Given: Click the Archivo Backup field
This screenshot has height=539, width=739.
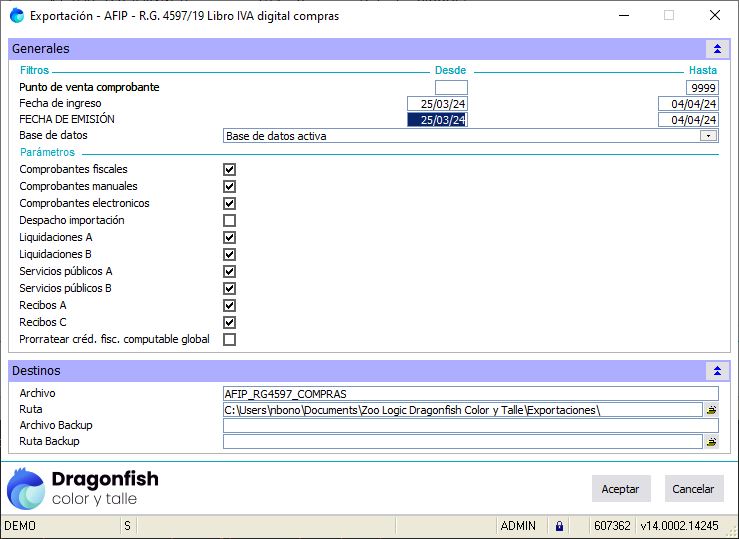Looking at the screenshot, I should [x=471, y=426].
